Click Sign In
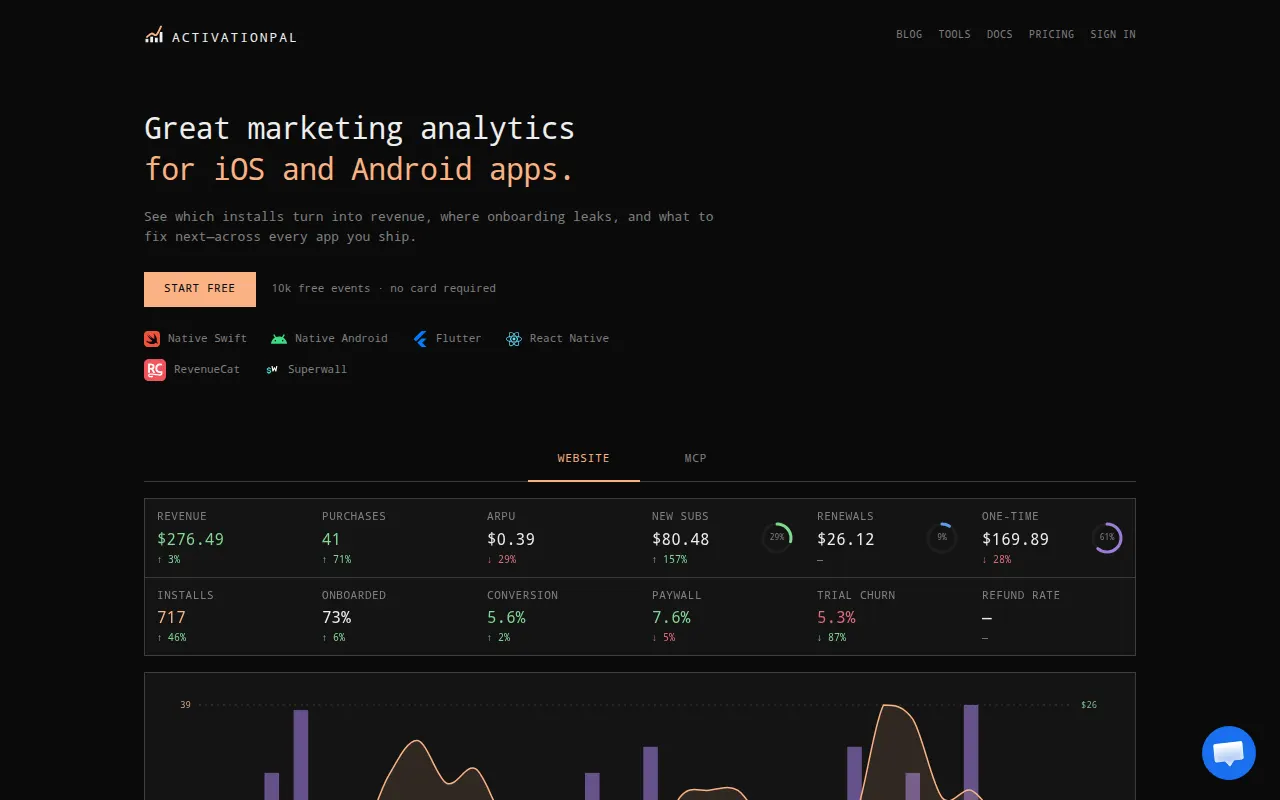Image resolution: width=1280 pixels, height=800 pixels. 1113,35
